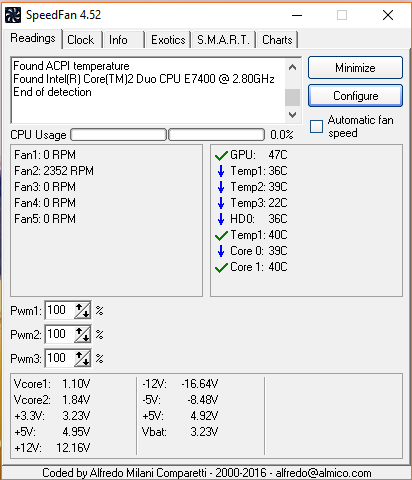Click the first CPU Usage progress bar

(118, 135)
